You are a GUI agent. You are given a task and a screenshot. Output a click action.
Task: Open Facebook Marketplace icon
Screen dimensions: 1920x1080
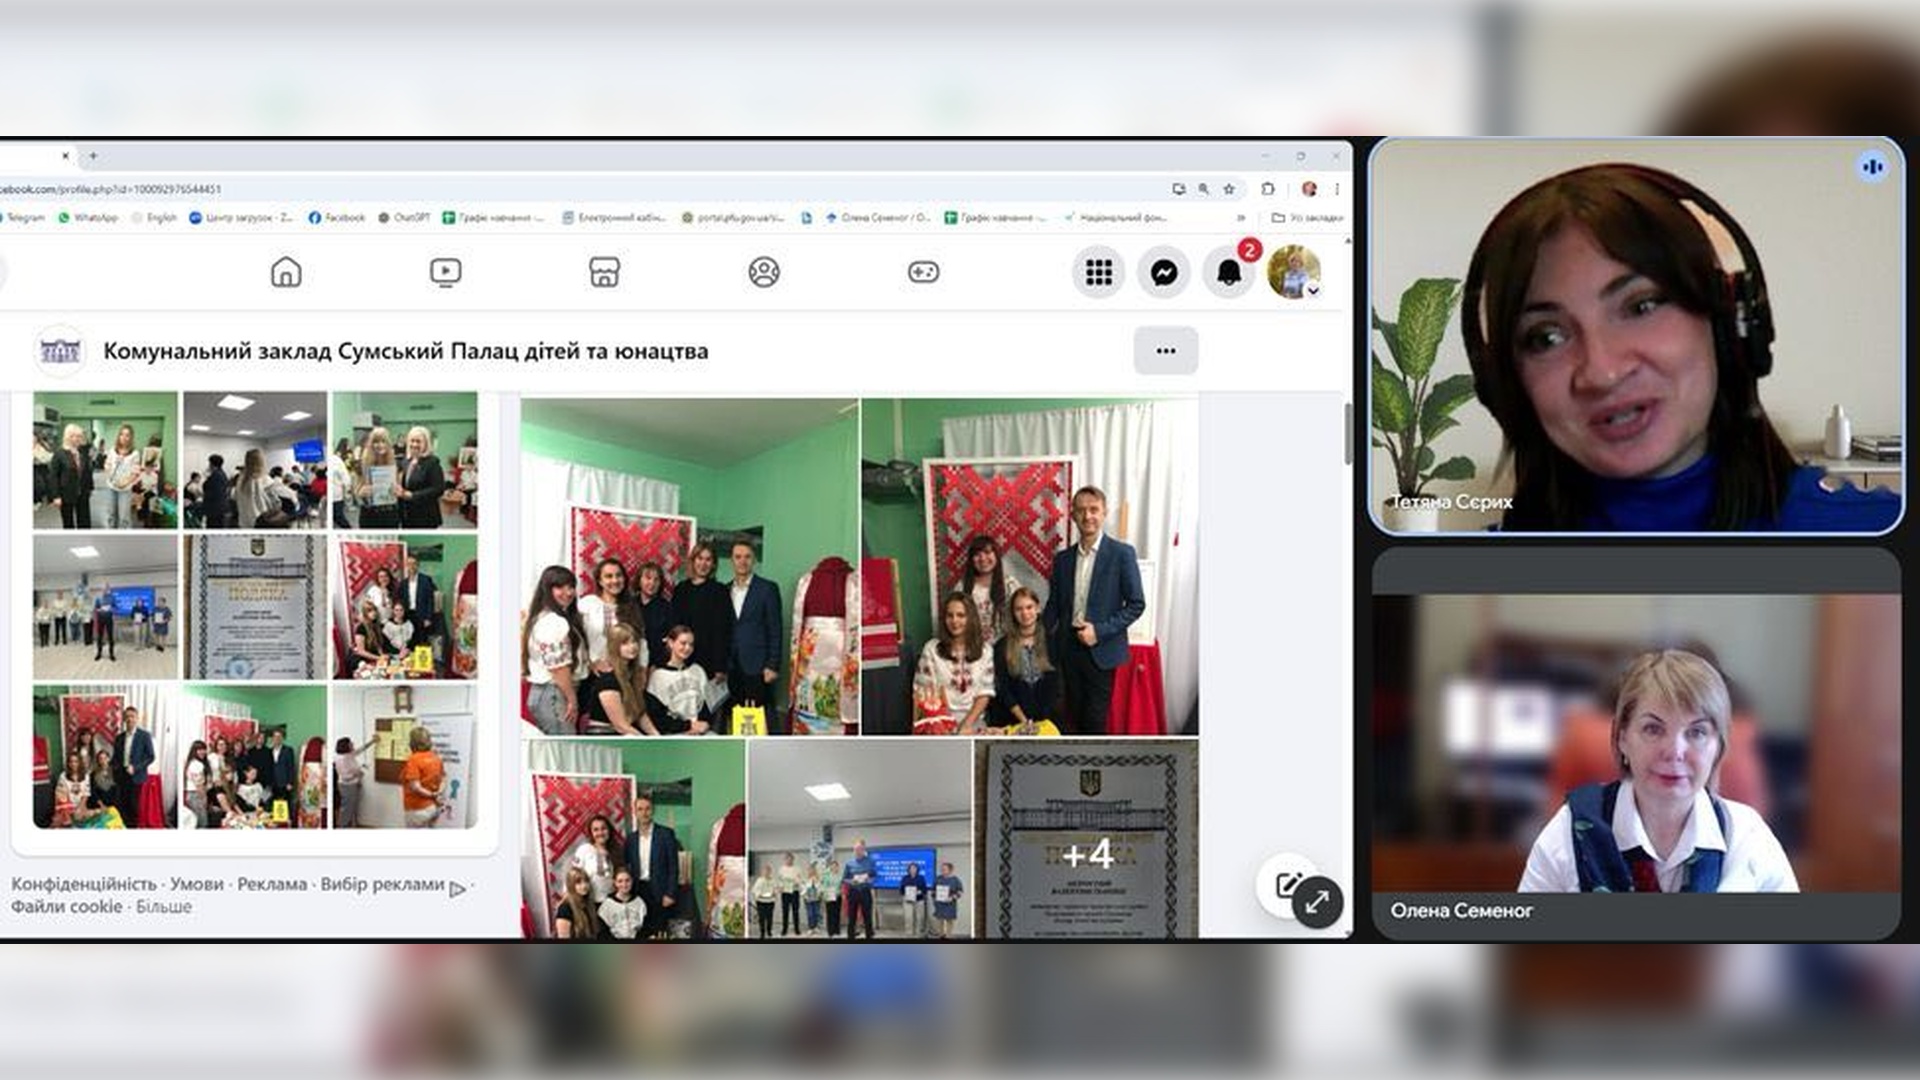click(604, 272)
